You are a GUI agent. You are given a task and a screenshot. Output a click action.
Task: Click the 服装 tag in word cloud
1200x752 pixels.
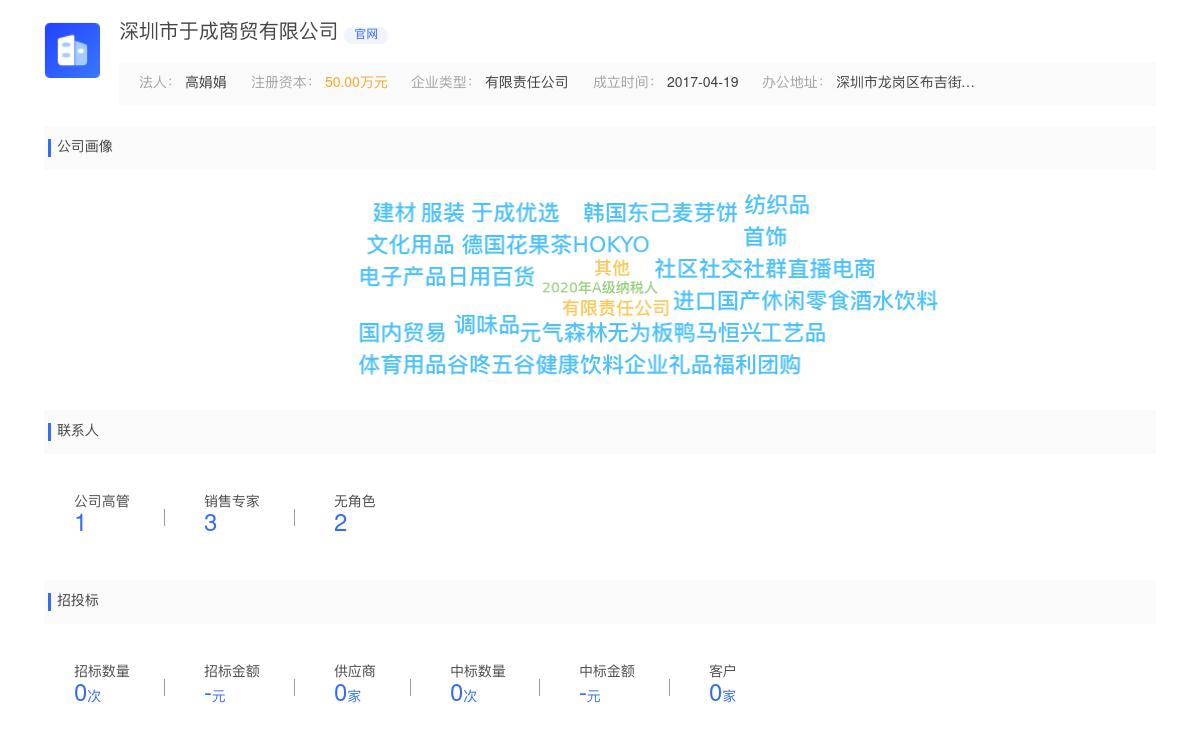[x=443, y=213]
